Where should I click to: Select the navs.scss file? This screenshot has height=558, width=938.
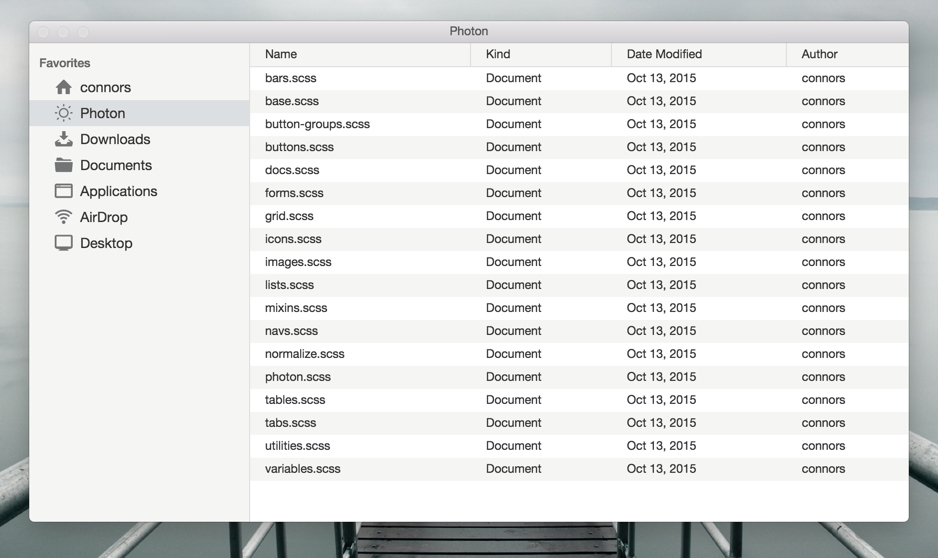coord(579,331)
